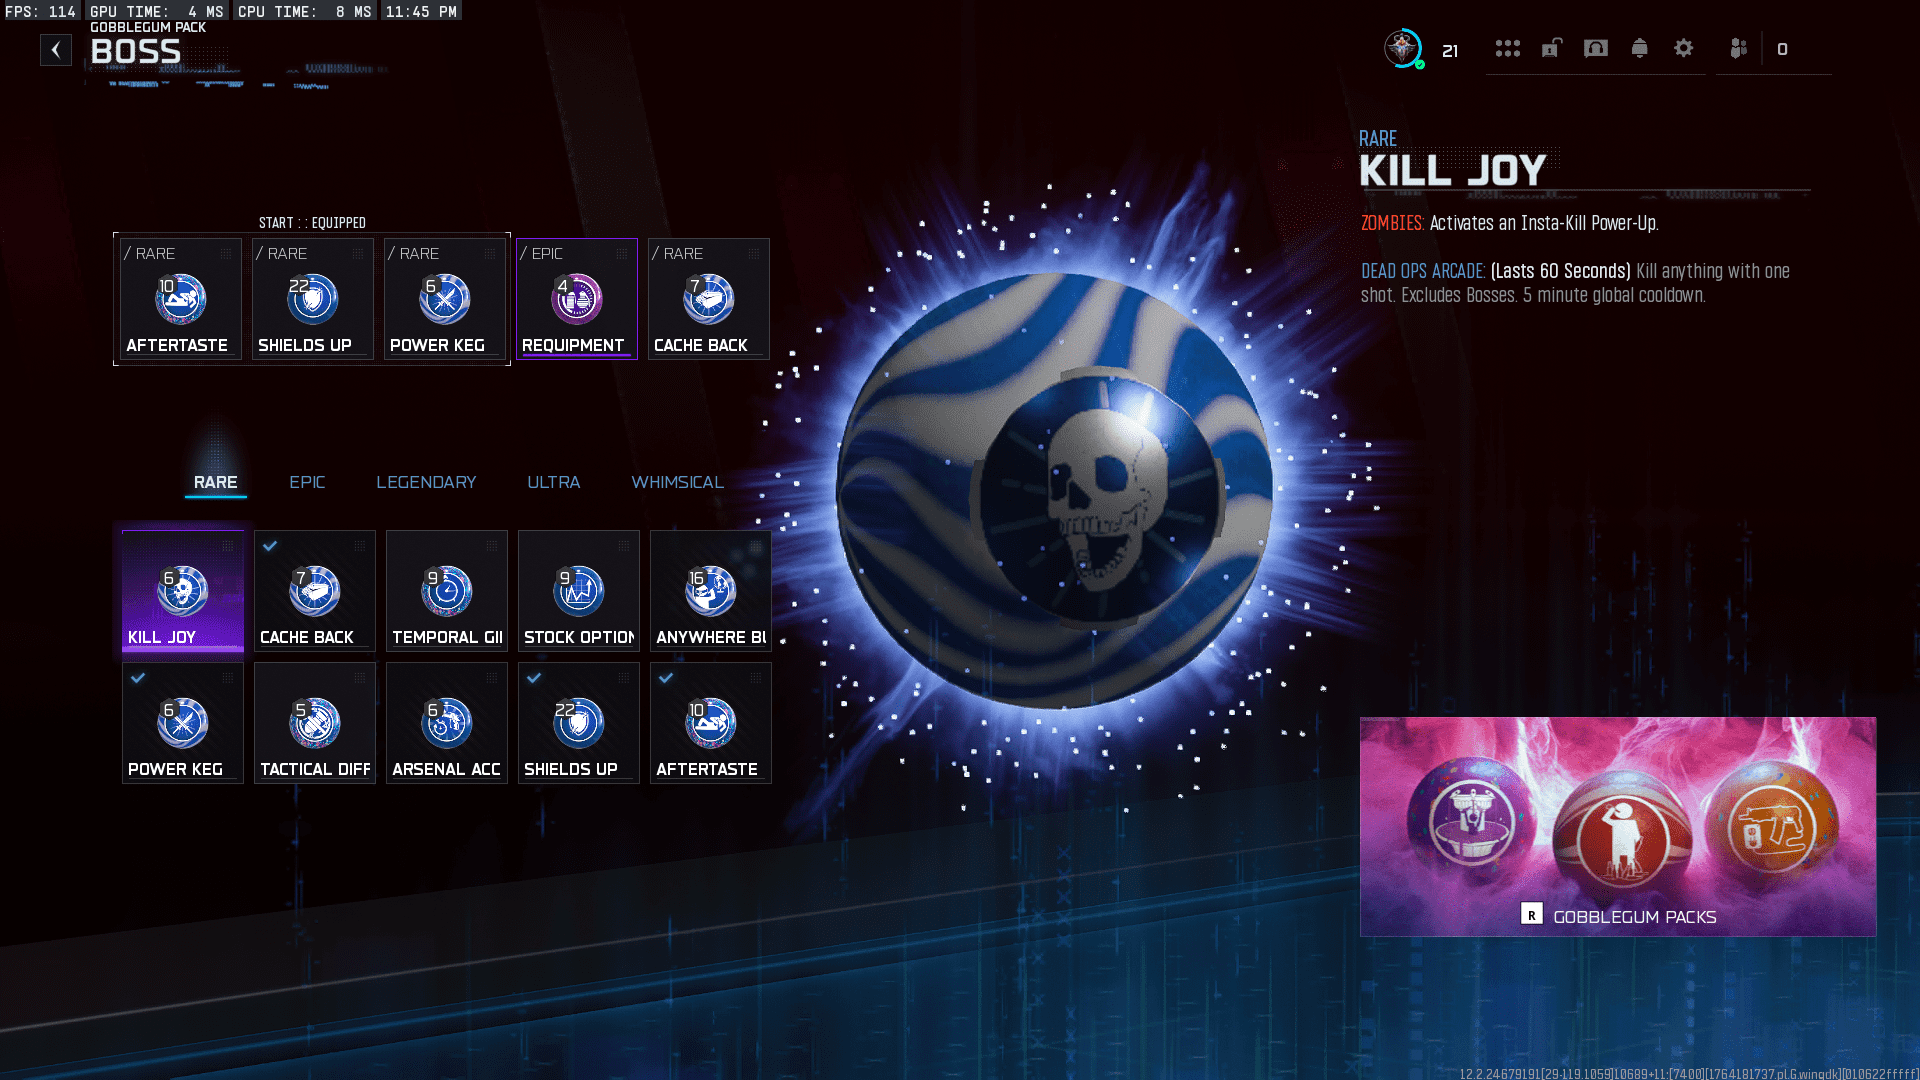
Task: Select the Stock Option gobblegum
Action: tap(578, 591)
